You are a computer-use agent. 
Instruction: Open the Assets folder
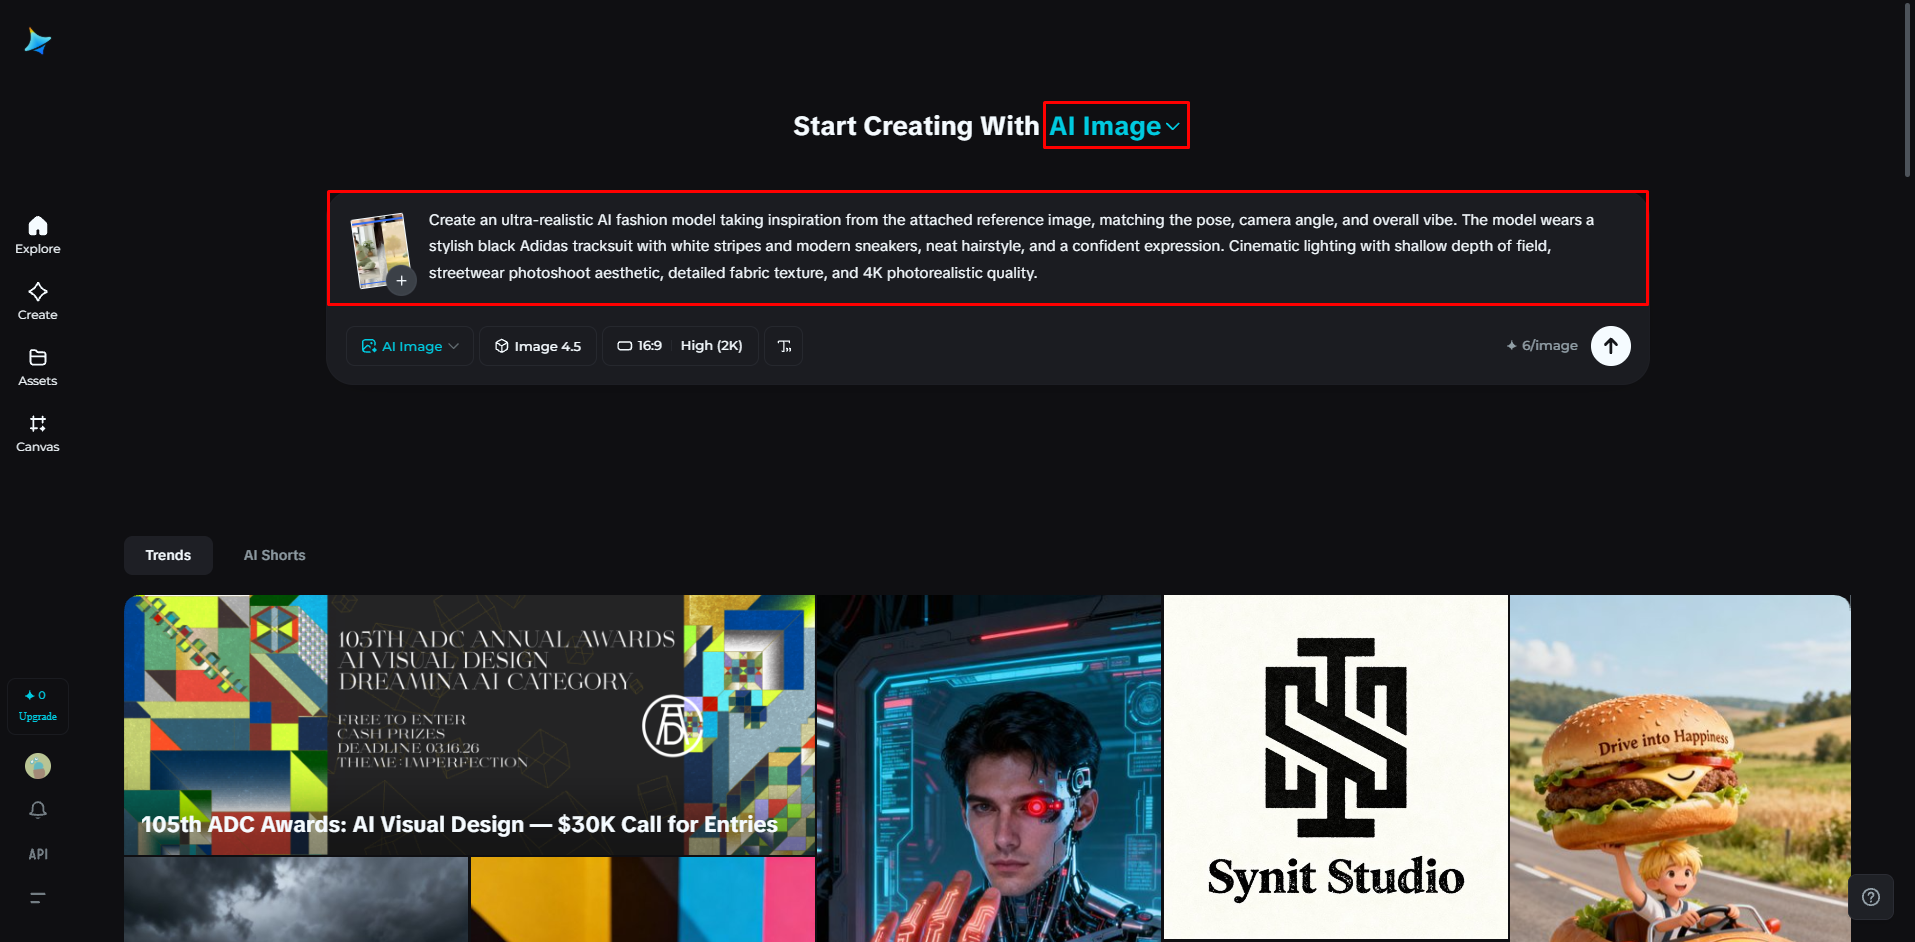click(38, 367)
